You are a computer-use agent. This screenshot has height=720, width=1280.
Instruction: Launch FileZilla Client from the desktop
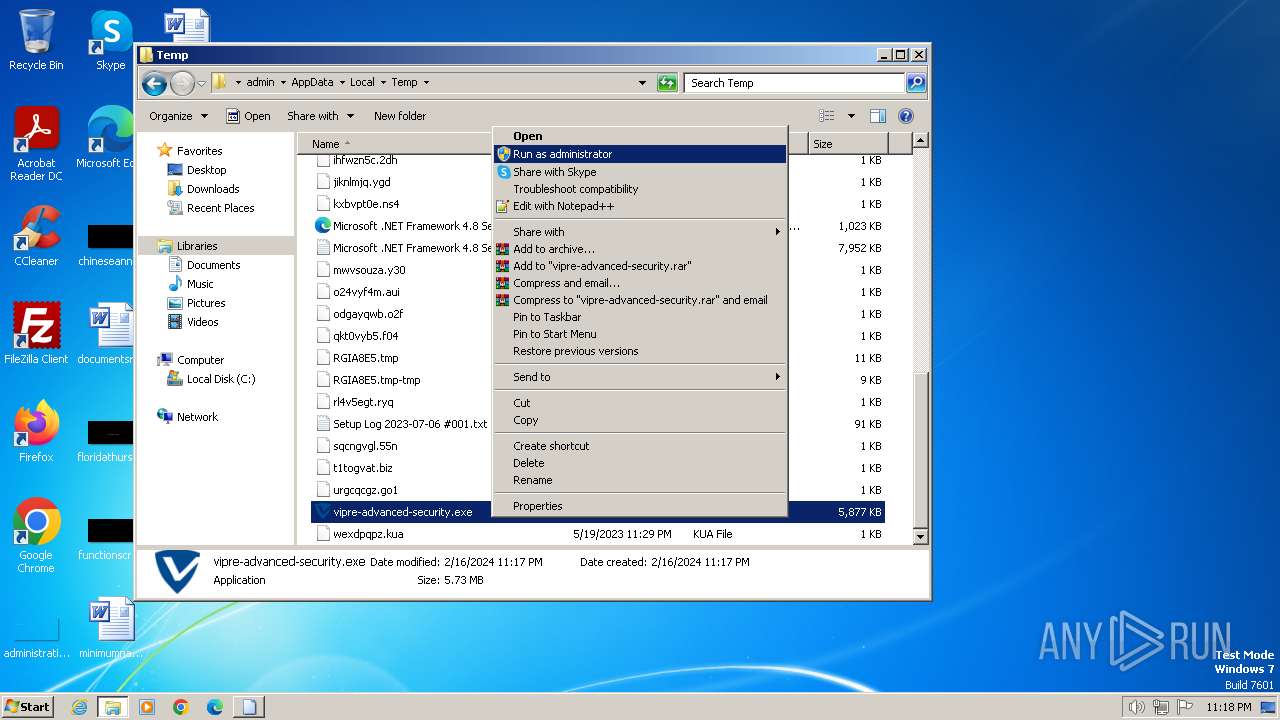[x=36, y=333]
